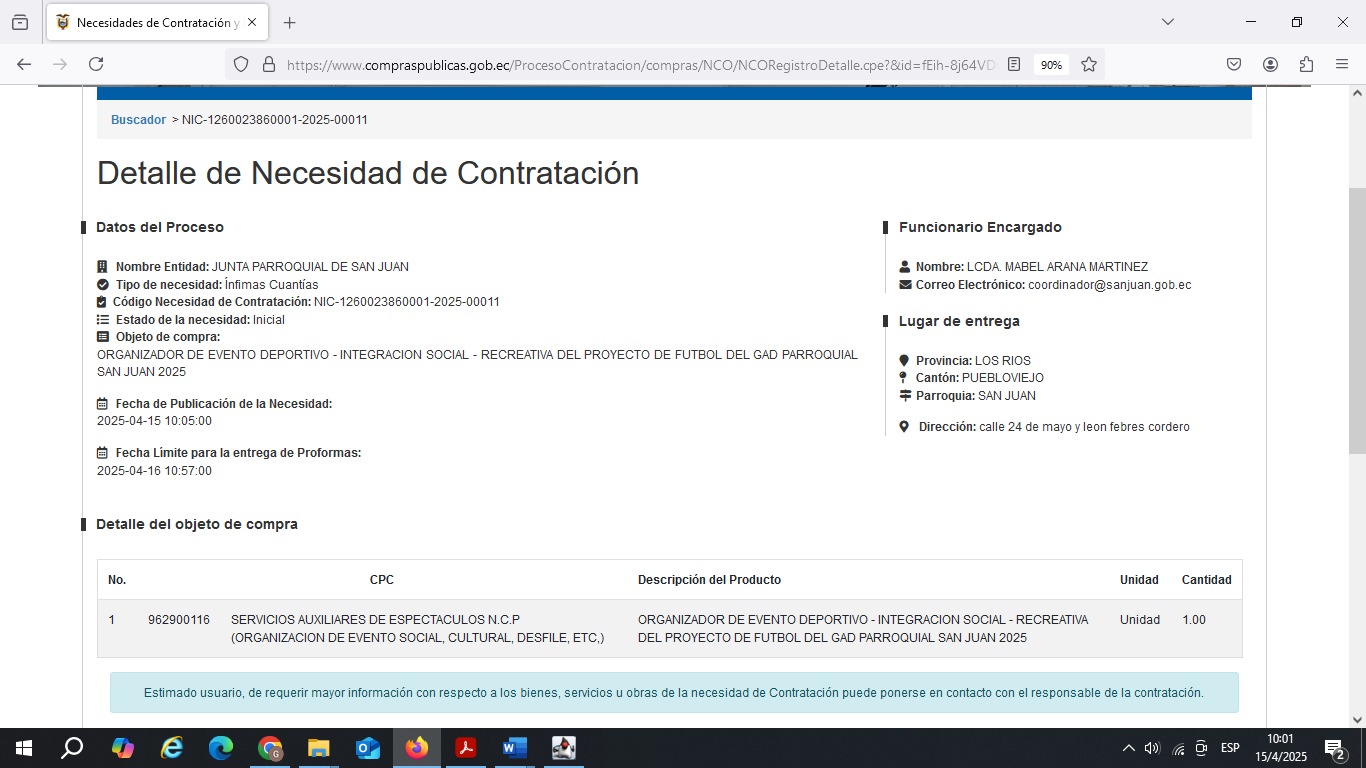Click the site security padlock icon
This screenshot has height=768, width=1366.
(x=268, y=64)
